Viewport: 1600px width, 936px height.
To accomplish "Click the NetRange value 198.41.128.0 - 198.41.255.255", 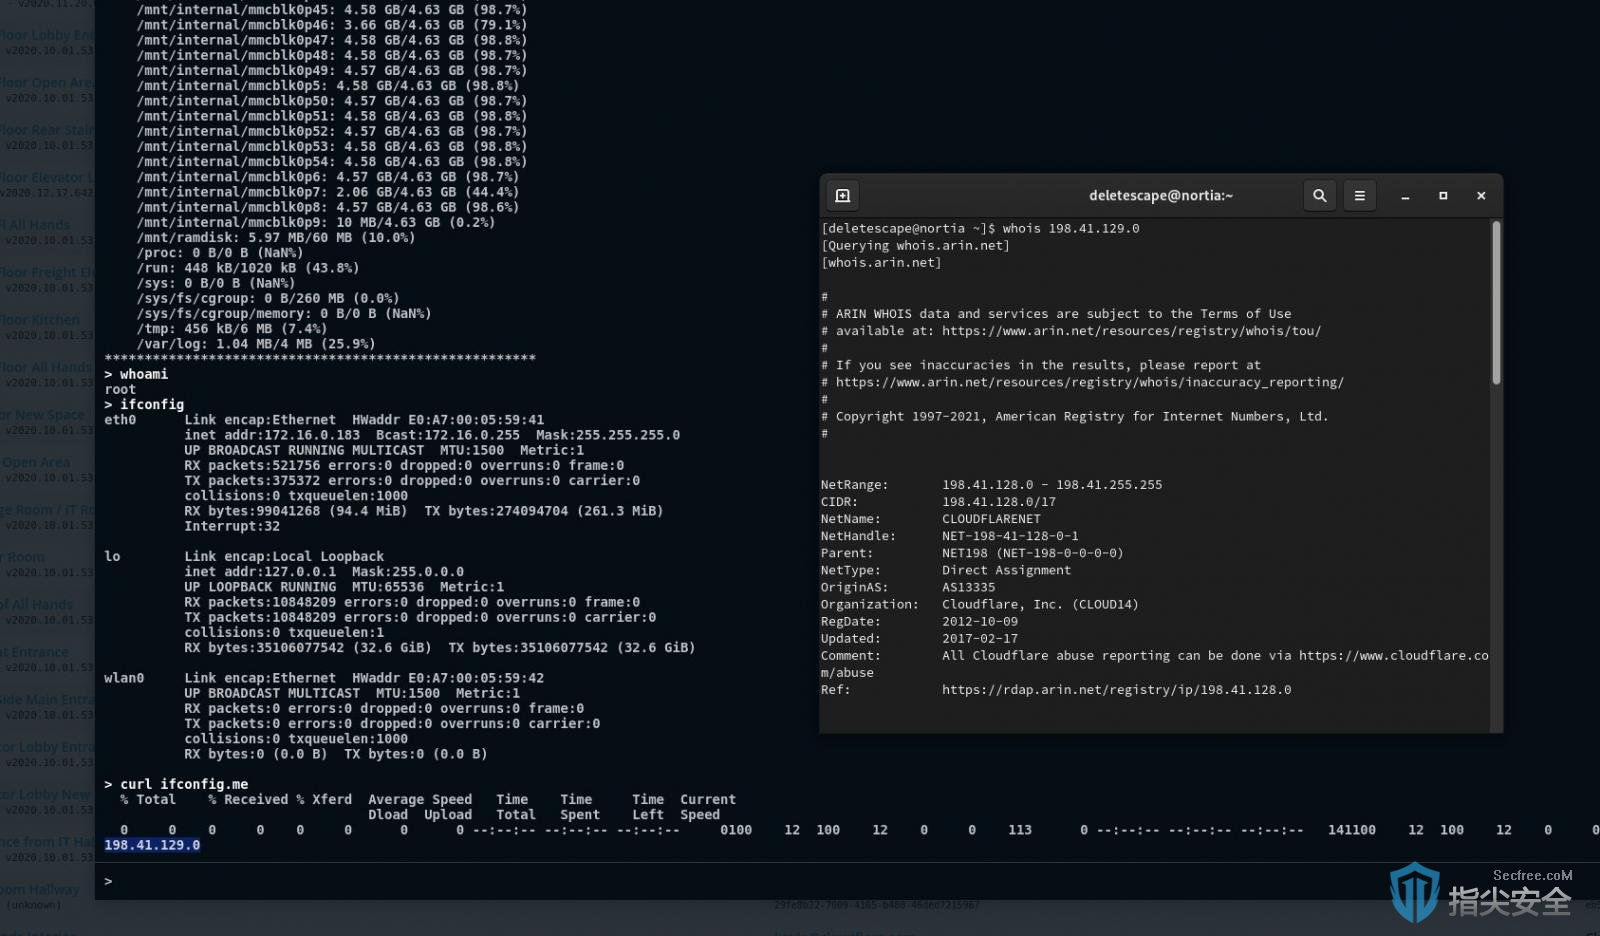I will point(1052,485).
